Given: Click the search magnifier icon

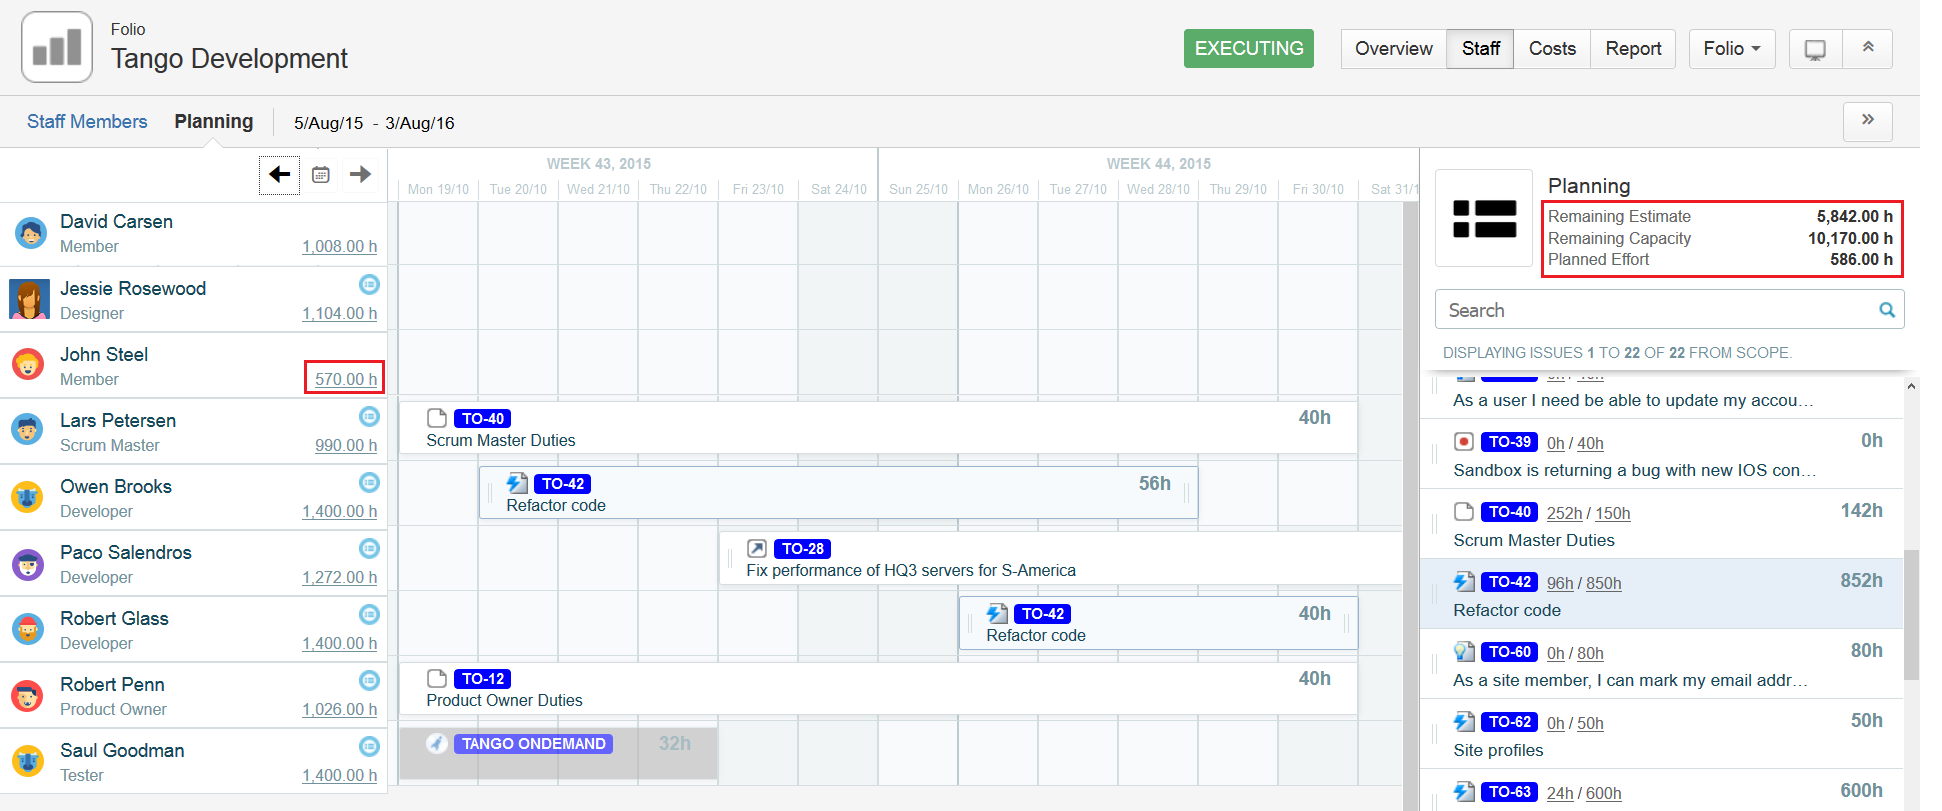Looking at the screenshot, I should tap(1886, 310).
